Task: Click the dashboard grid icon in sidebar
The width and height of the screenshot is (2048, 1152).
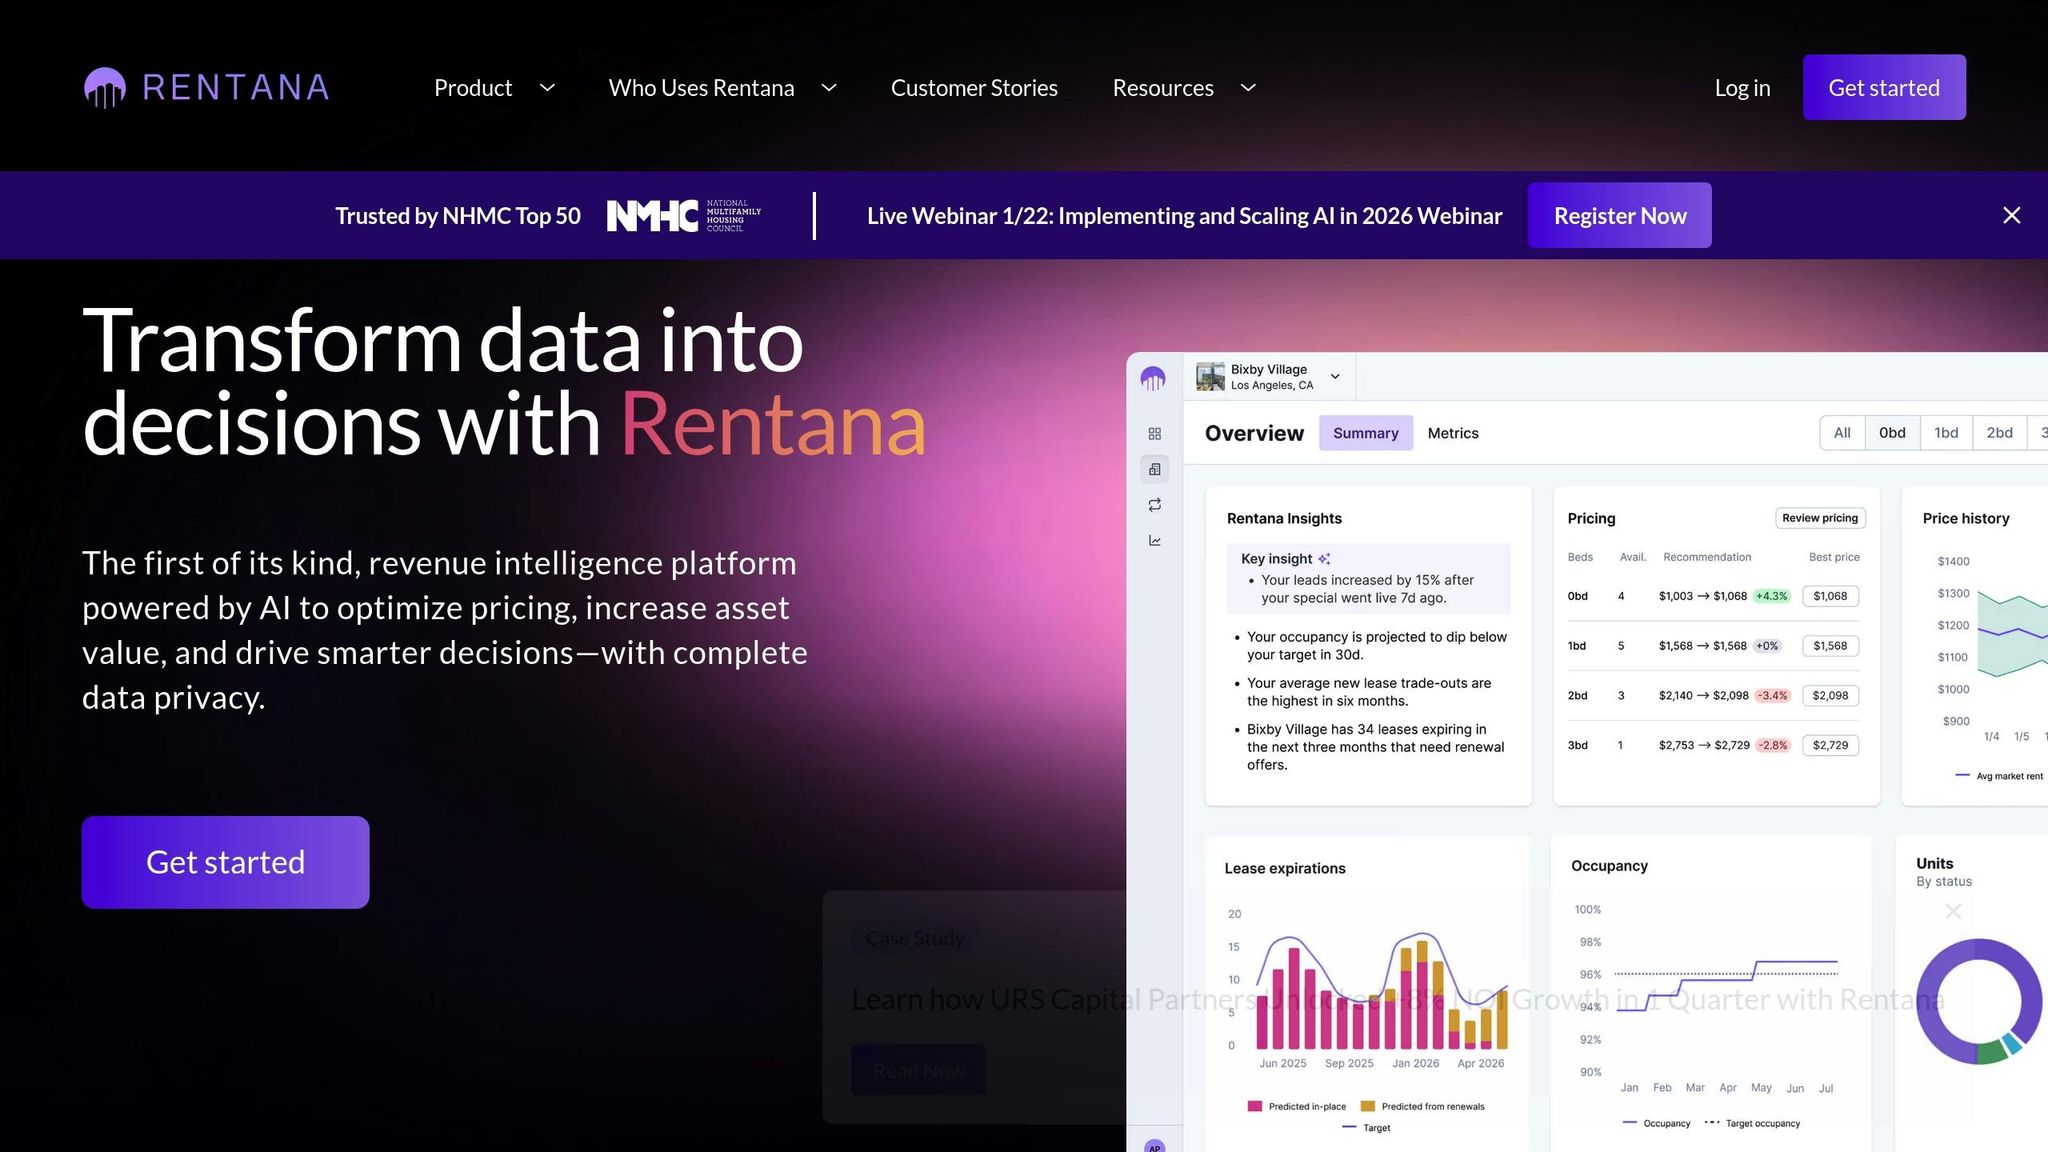Action: pyautogui.click(x=1154, y=434)
